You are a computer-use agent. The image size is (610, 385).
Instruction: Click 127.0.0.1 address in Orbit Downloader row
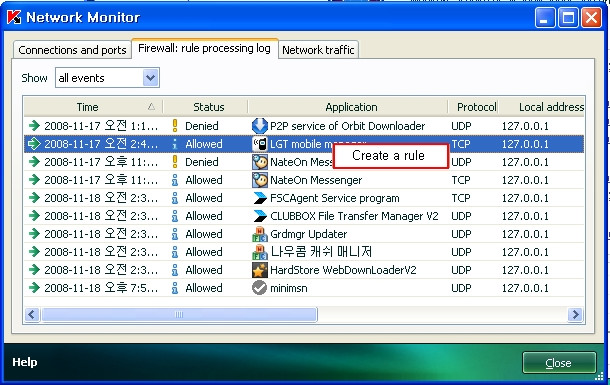coord(525,126)
